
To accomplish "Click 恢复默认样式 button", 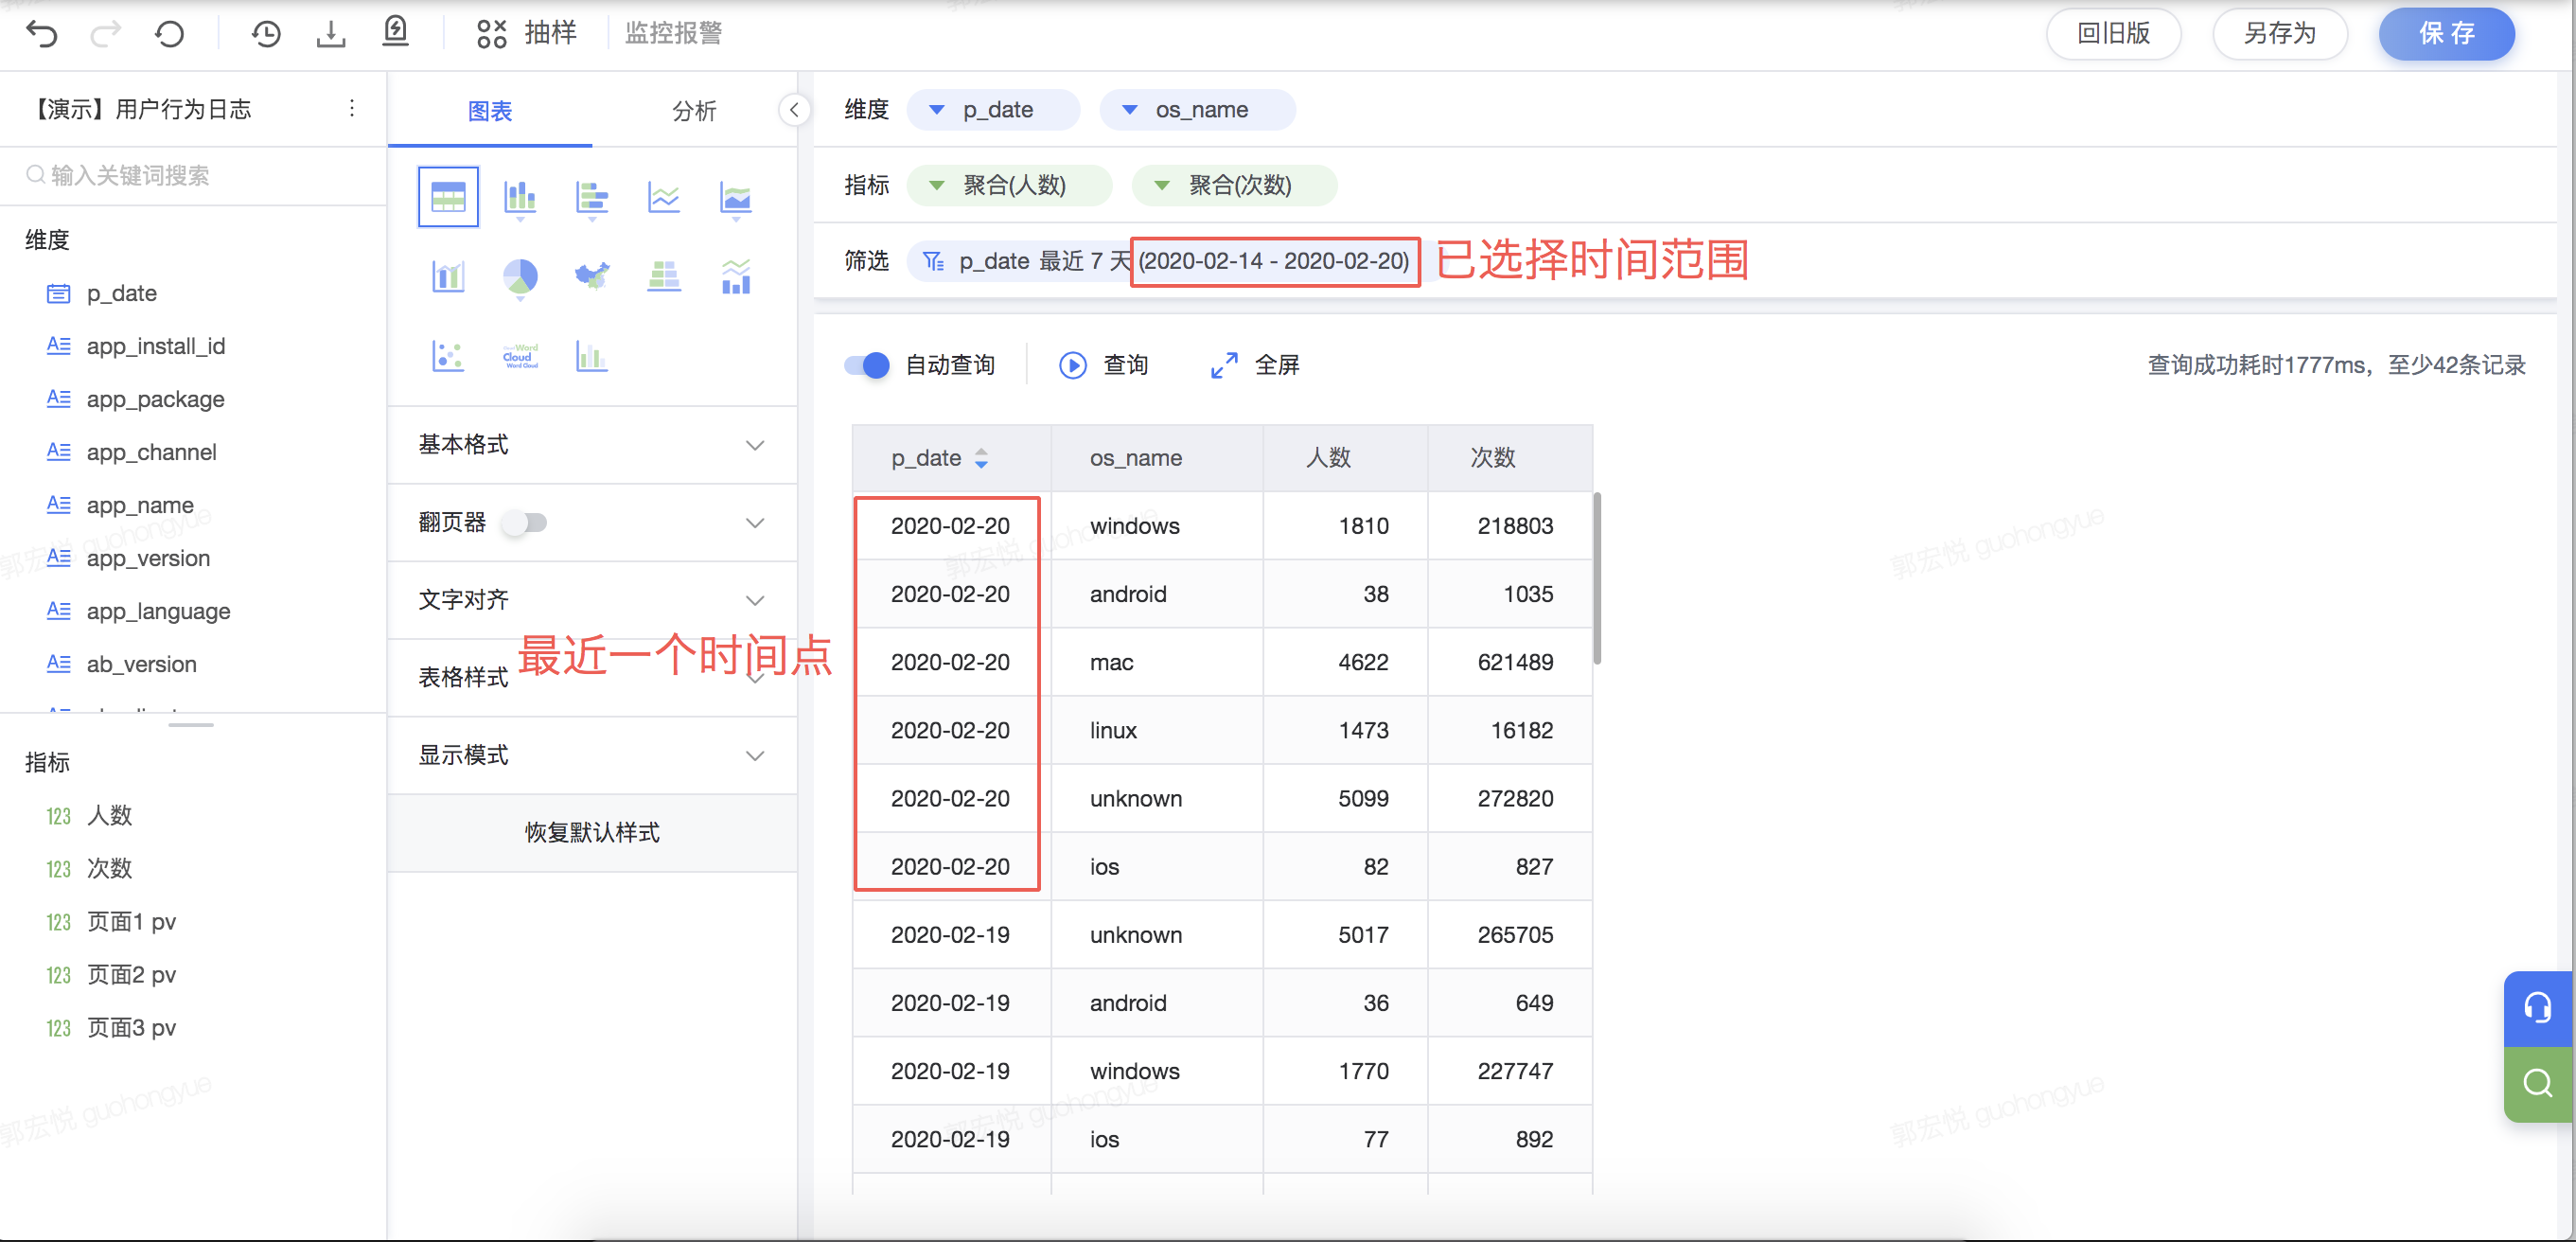I will [x=592, y=832].
